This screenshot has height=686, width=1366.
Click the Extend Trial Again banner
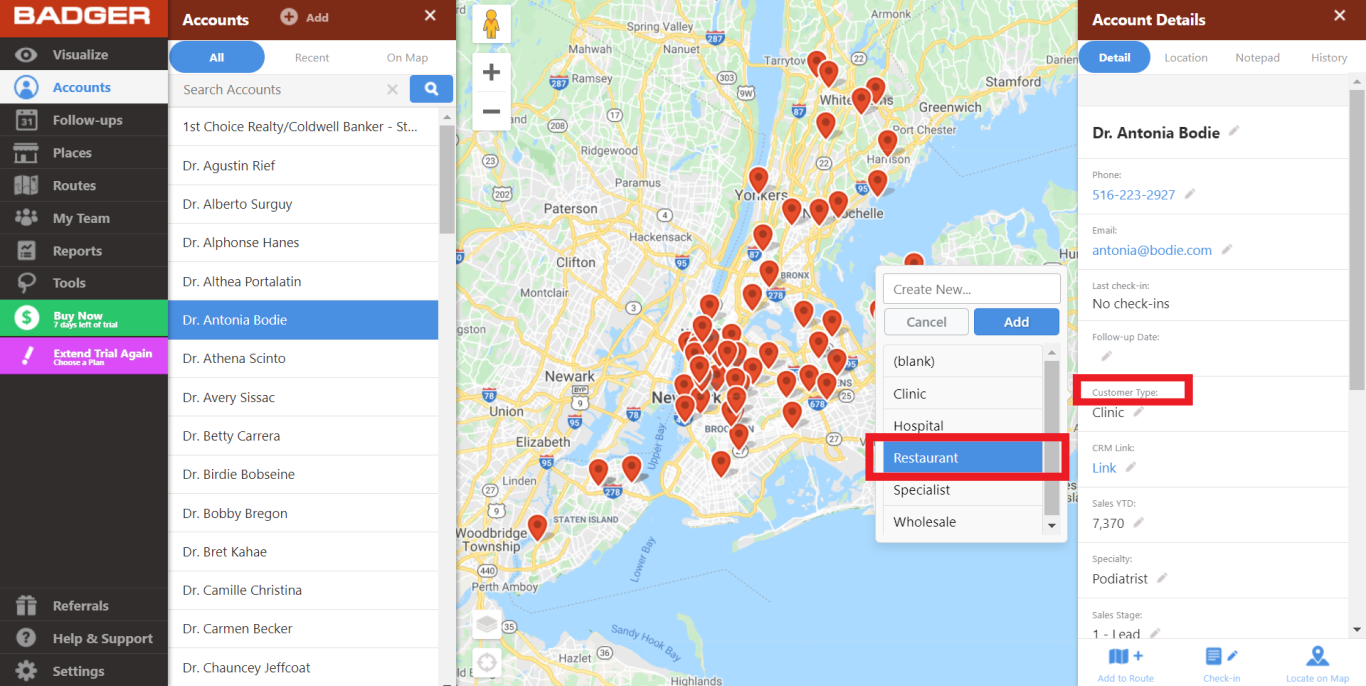click(x=84, y=356)
